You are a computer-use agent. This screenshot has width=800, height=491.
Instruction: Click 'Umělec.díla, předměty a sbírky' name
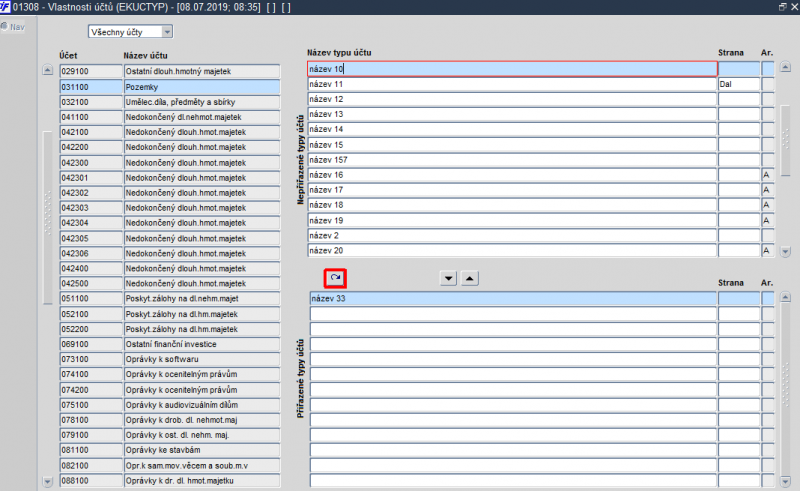(x=202, y=102)
